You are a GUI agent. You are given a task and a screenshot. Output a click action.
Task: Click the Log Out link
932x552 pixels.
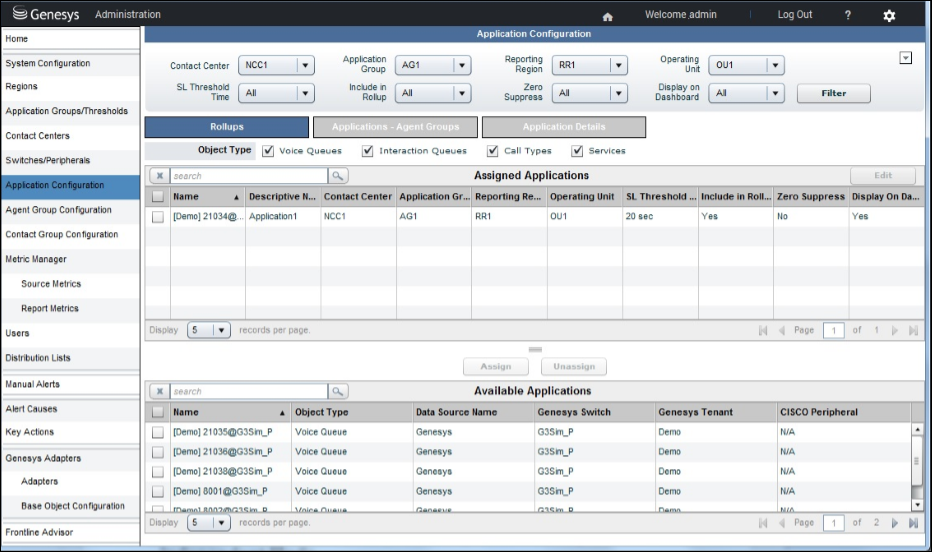coord(795,15)
